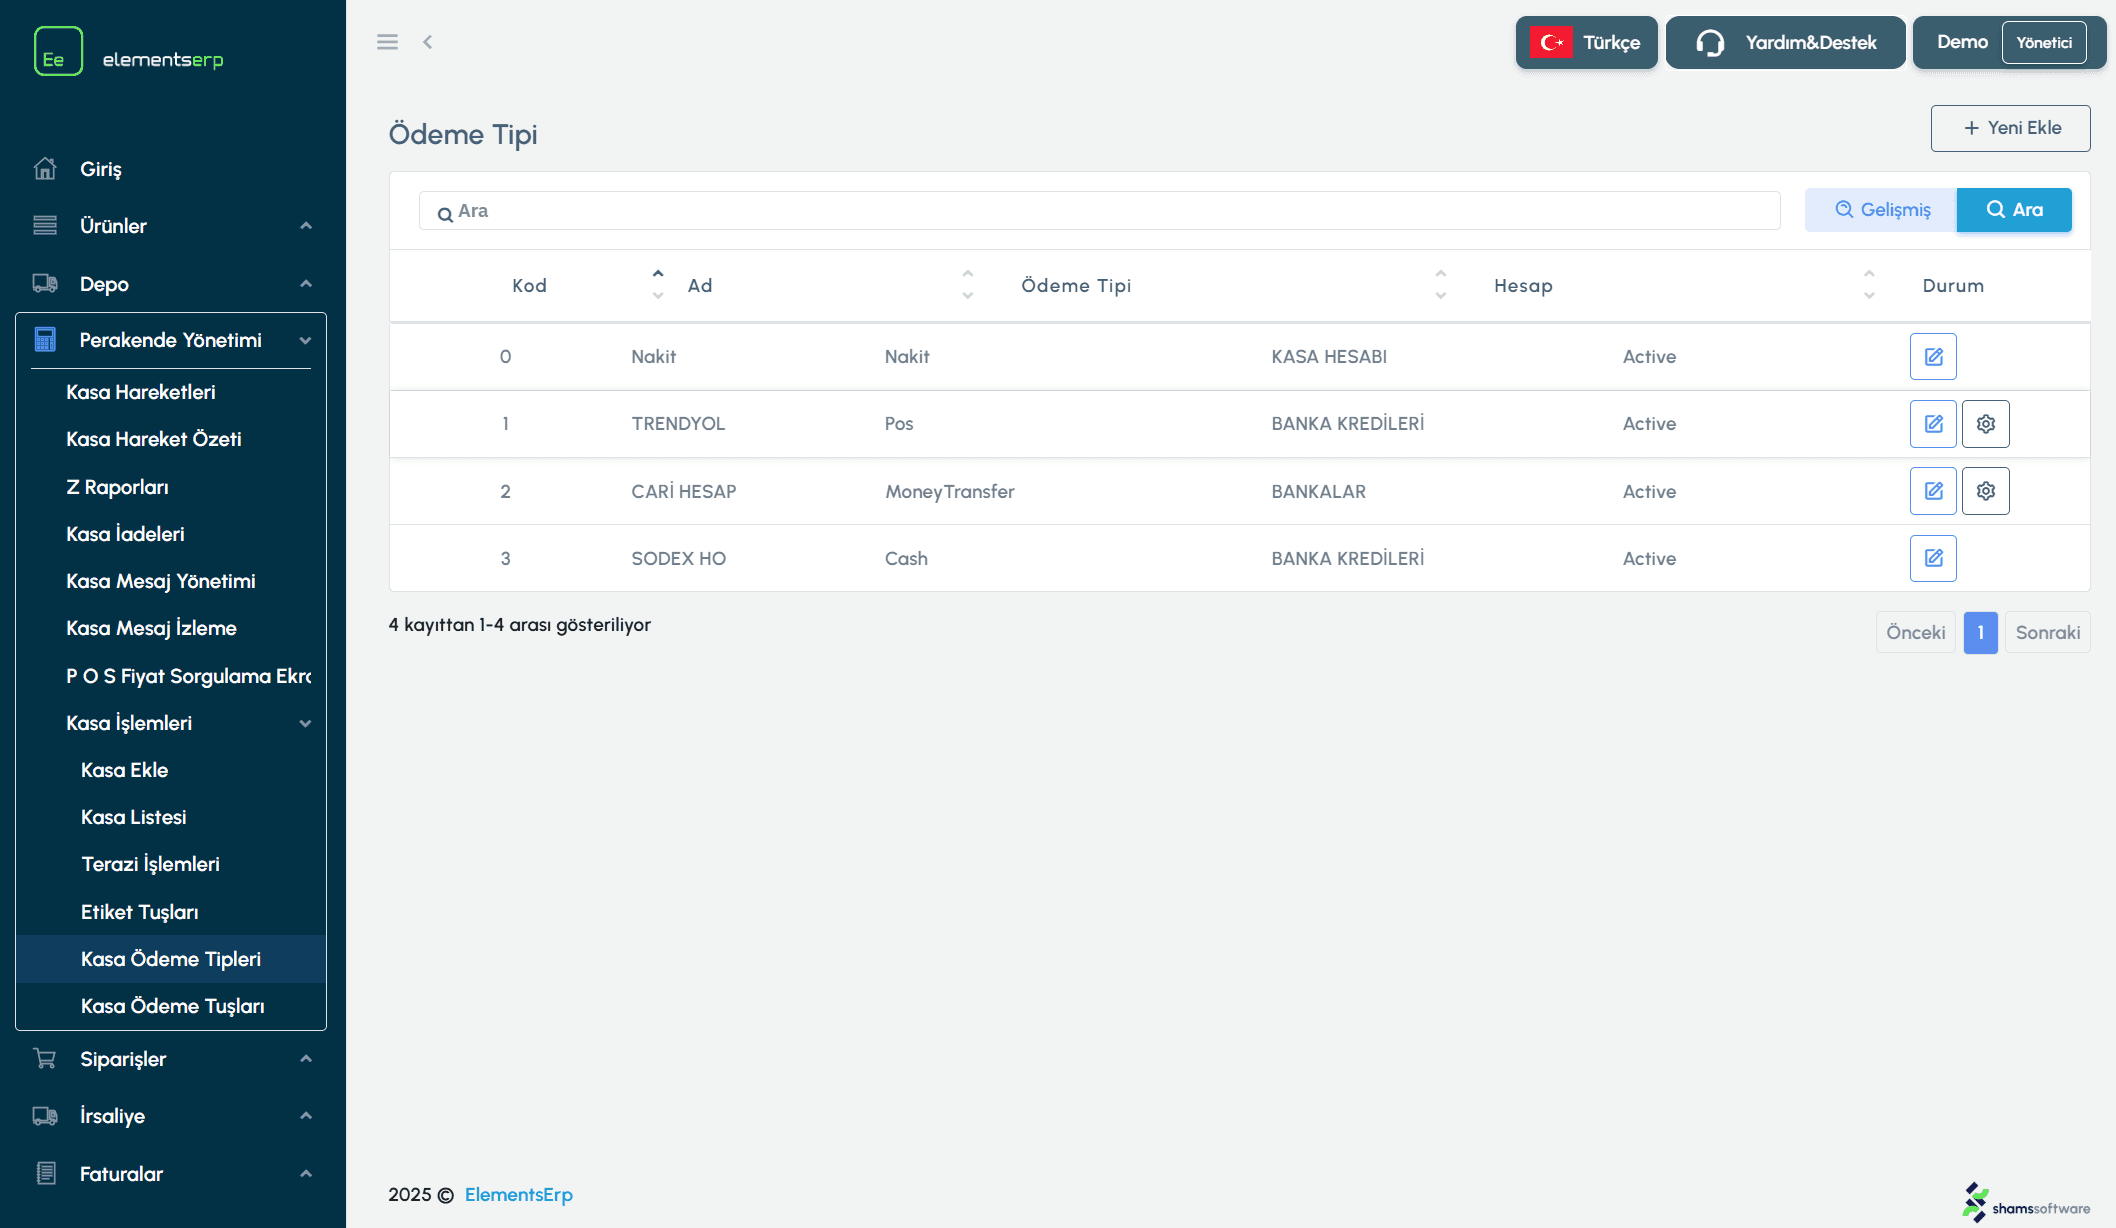The image size is (2116, 1228).
Task: Open settings gear for CARİ HESAP row
Action: pyautogui.click(x=1985, y=491)
